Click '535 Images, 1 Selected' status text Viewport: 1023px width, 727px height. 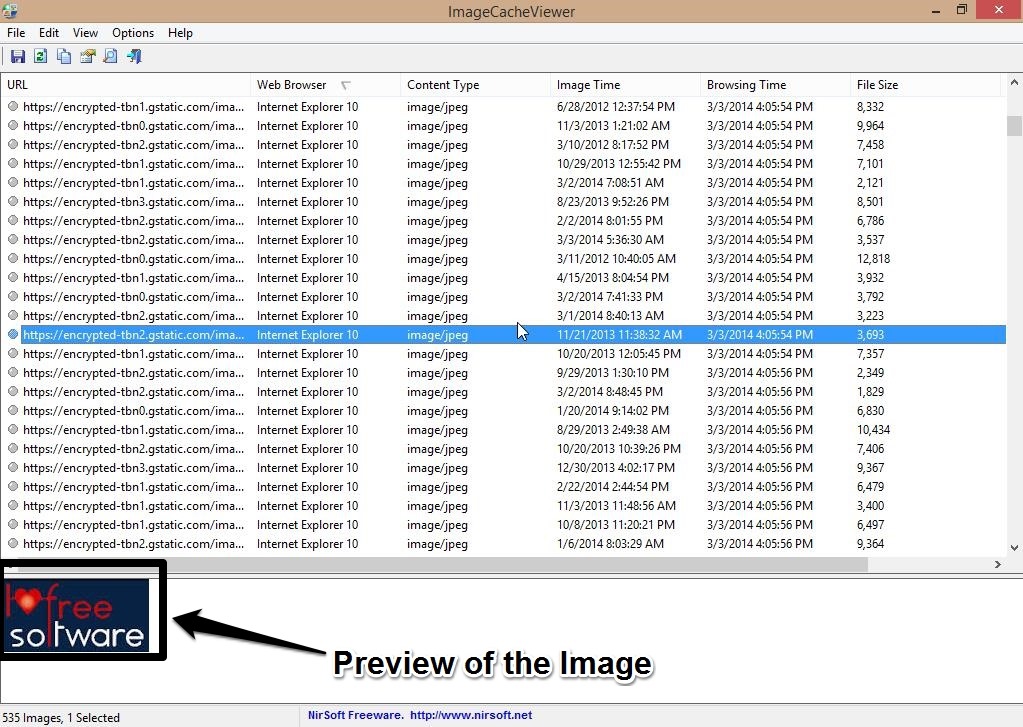(61, 717)
